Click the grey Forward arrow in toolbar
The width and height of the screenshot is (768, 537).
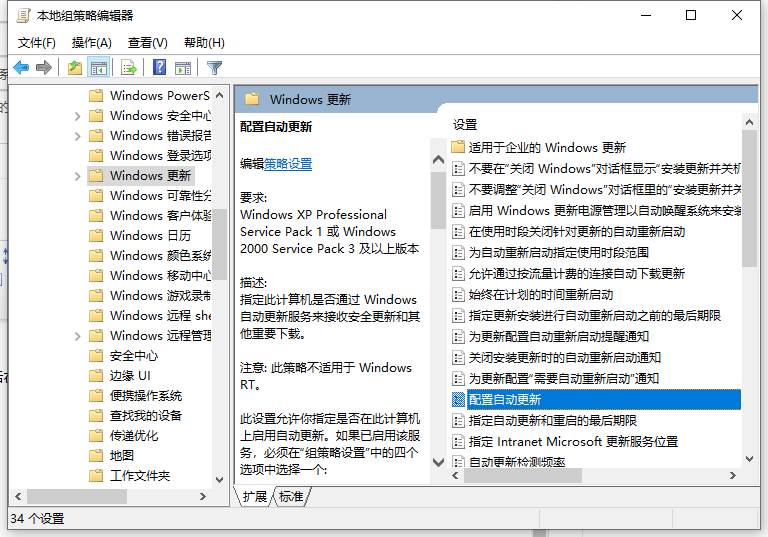click(44, 68)
